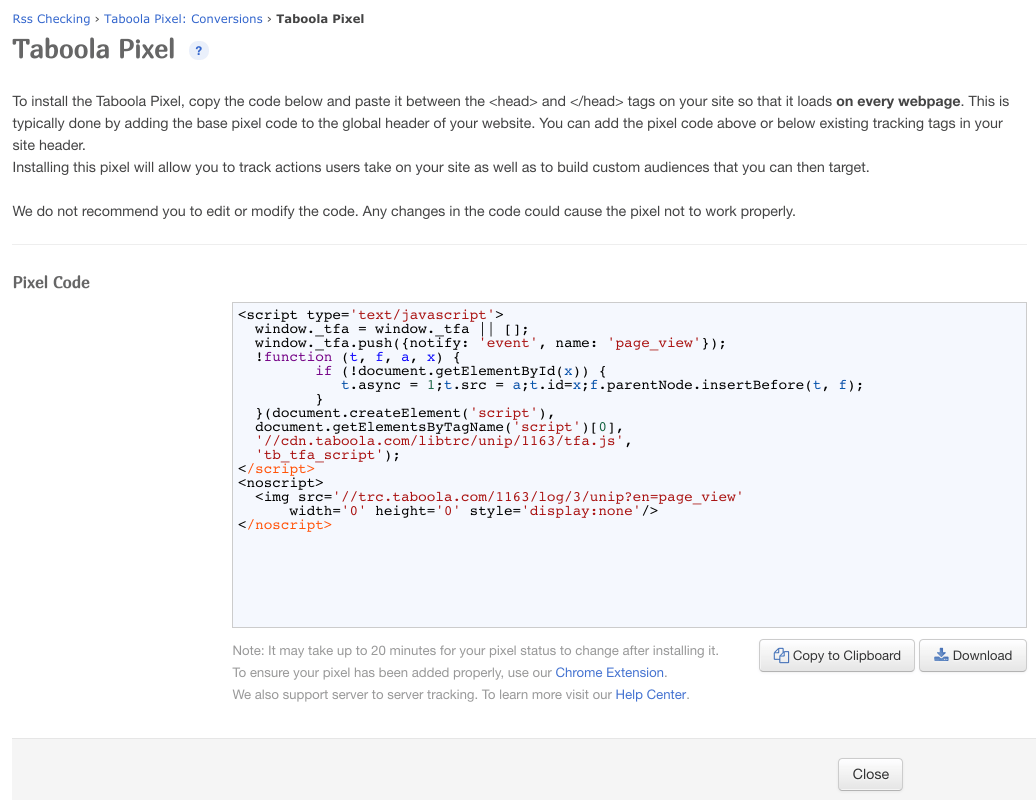Open the help question mark icon beside Taboola Pixel
Screen dimensions: 1036x800
[x=198, y=50]
